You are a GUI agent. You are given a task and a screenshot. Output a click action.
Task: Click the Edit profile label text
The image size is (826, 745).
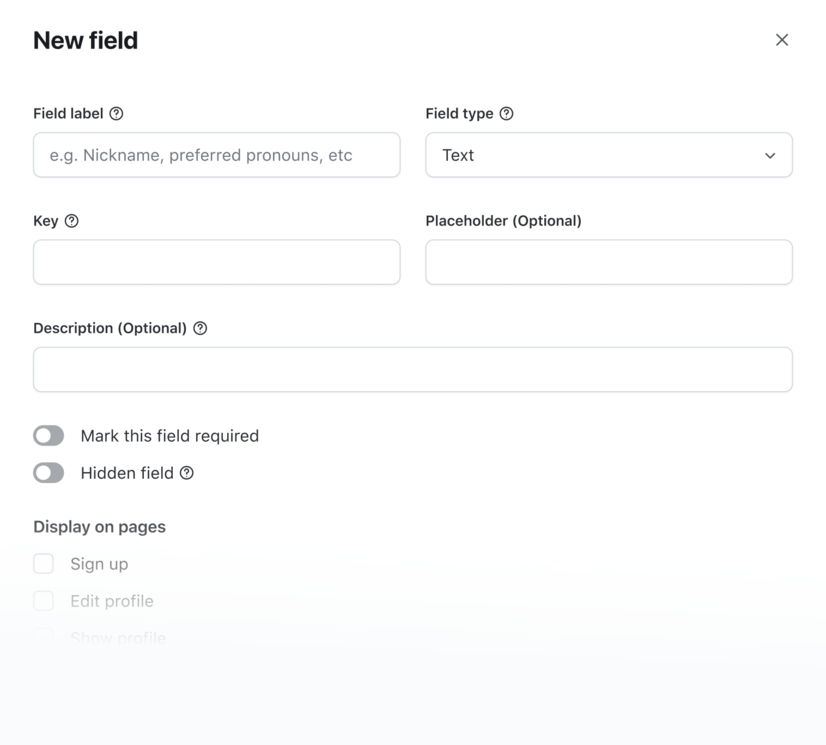(112, 601)
